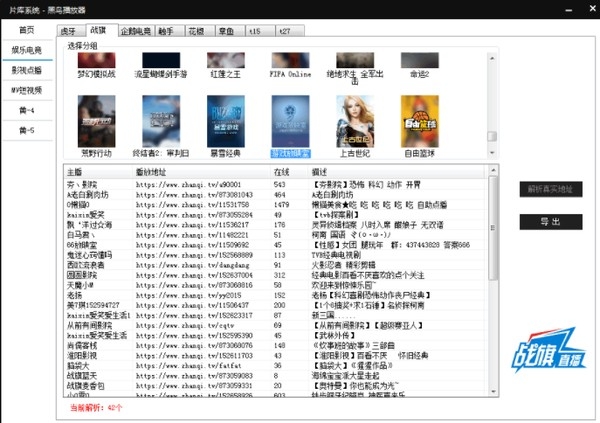Switch to the 战旗 tab

(x=102, y=30)
